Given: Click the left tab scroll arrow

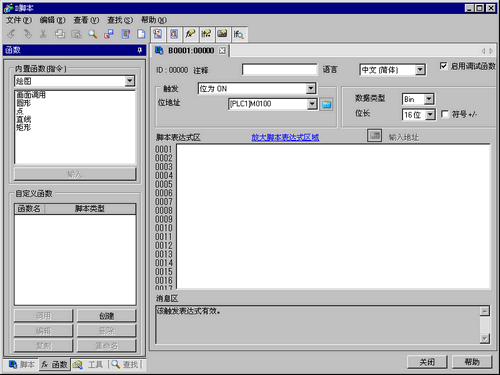Looking at the screenshot, I should coord(483,51).
